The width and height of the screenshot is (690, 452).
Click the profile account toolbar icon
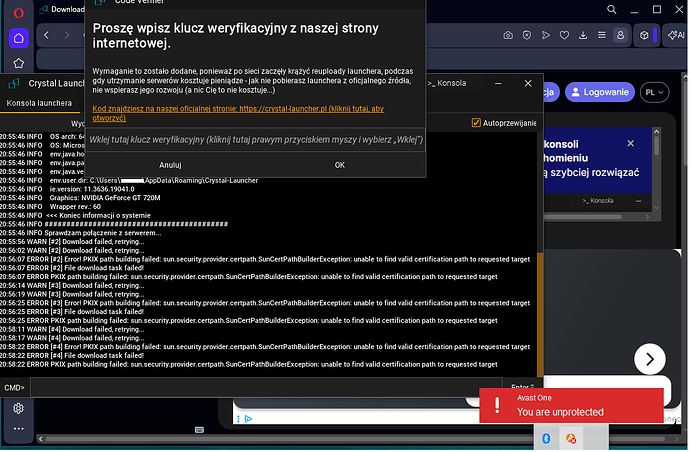620,35
